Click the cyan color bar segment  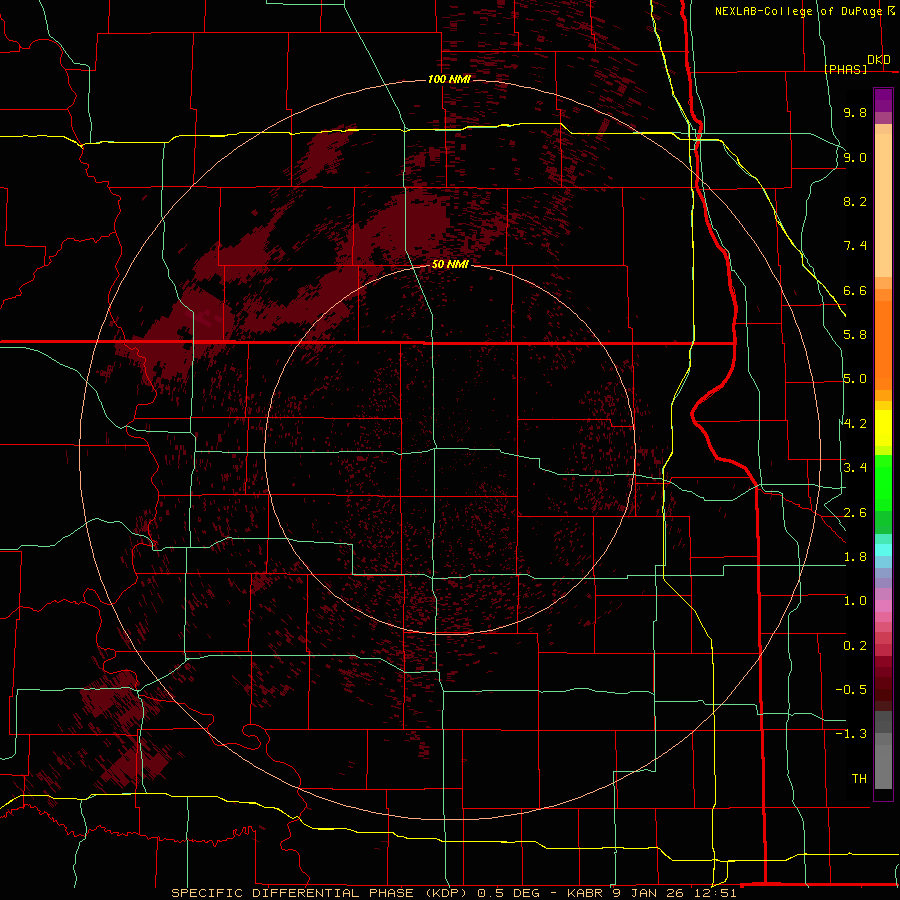[883, 550]
